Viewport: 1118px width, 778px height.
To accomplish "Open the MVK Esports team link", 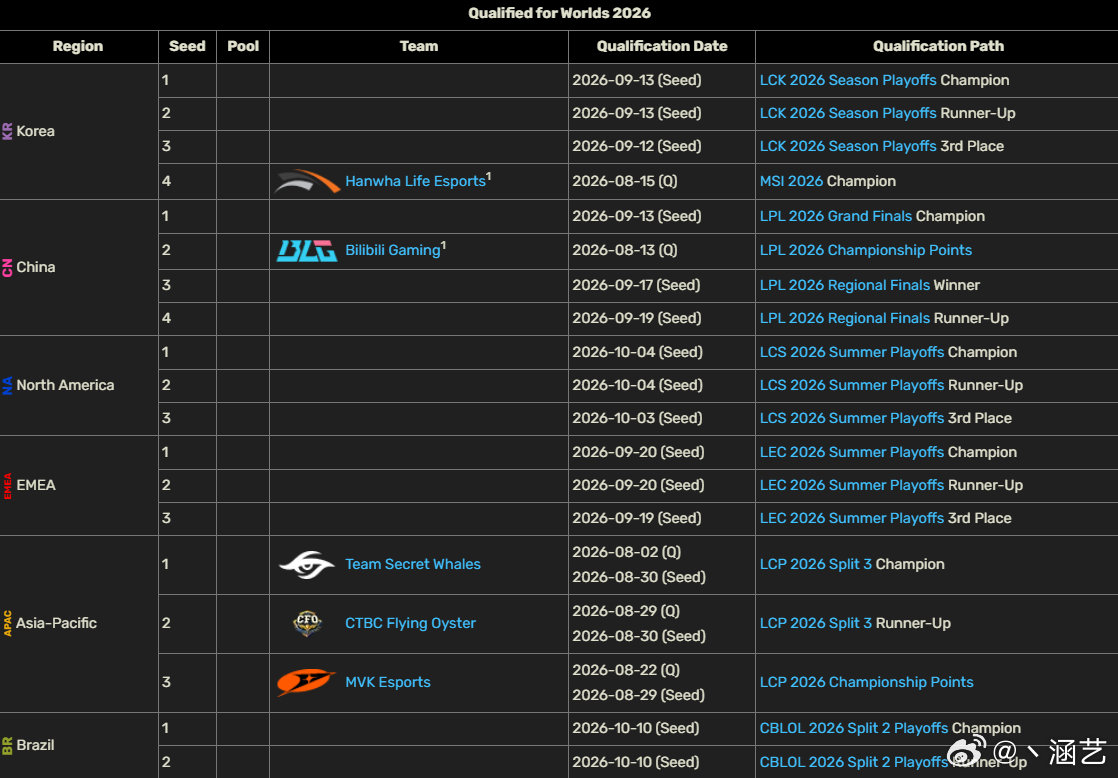I will 388,682.
